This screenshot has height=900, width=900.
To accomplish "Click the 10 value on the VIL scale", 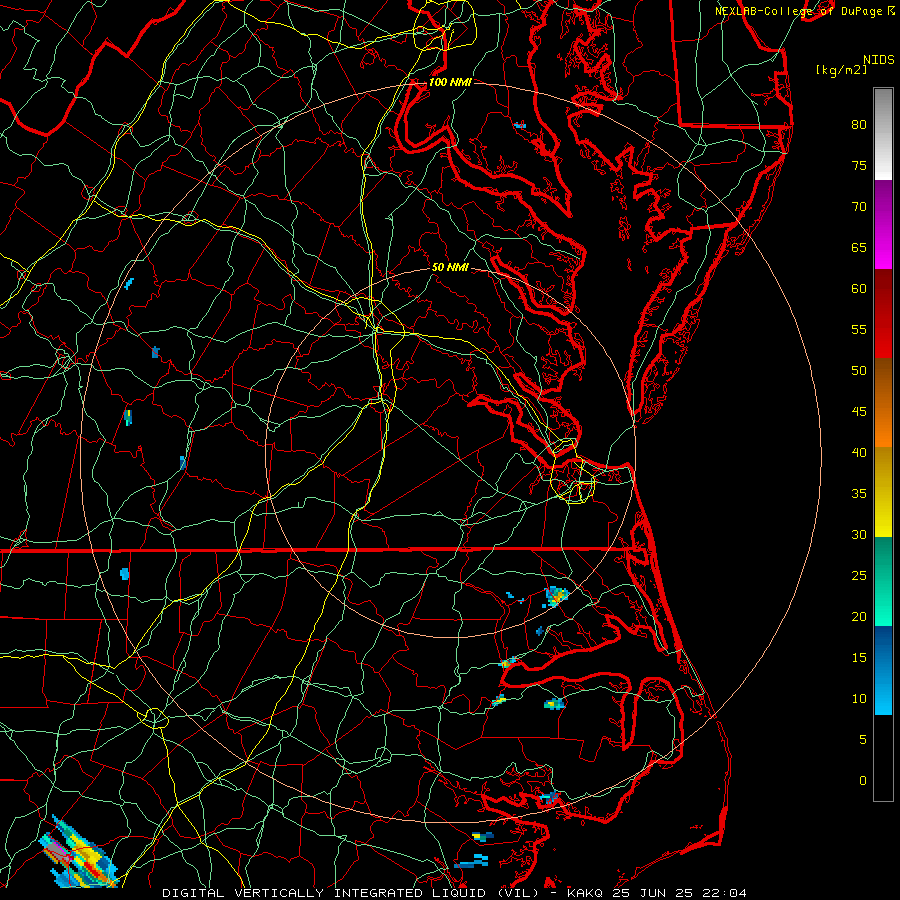I will pos(859,699).
